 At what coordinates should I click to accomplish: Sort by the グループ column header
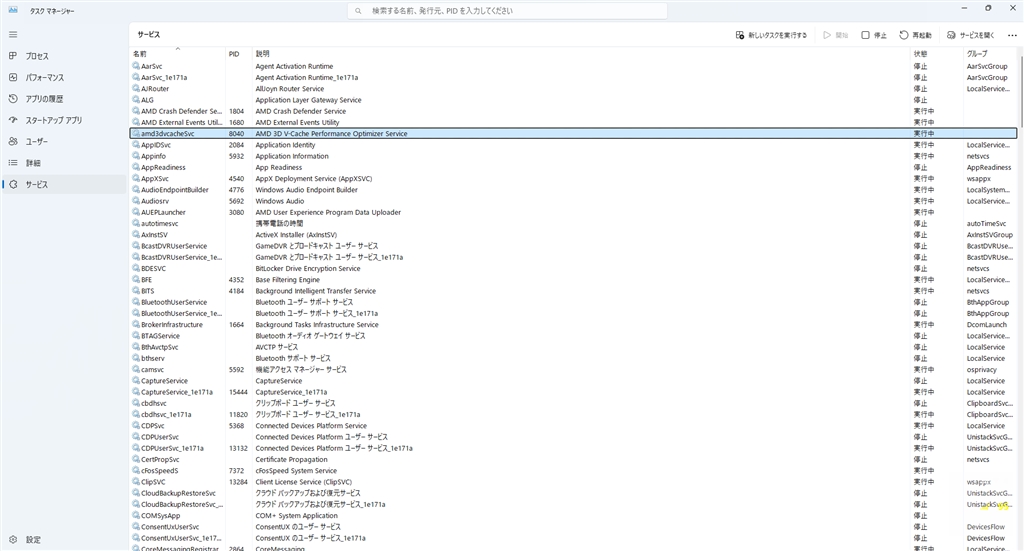click(989, 54)
